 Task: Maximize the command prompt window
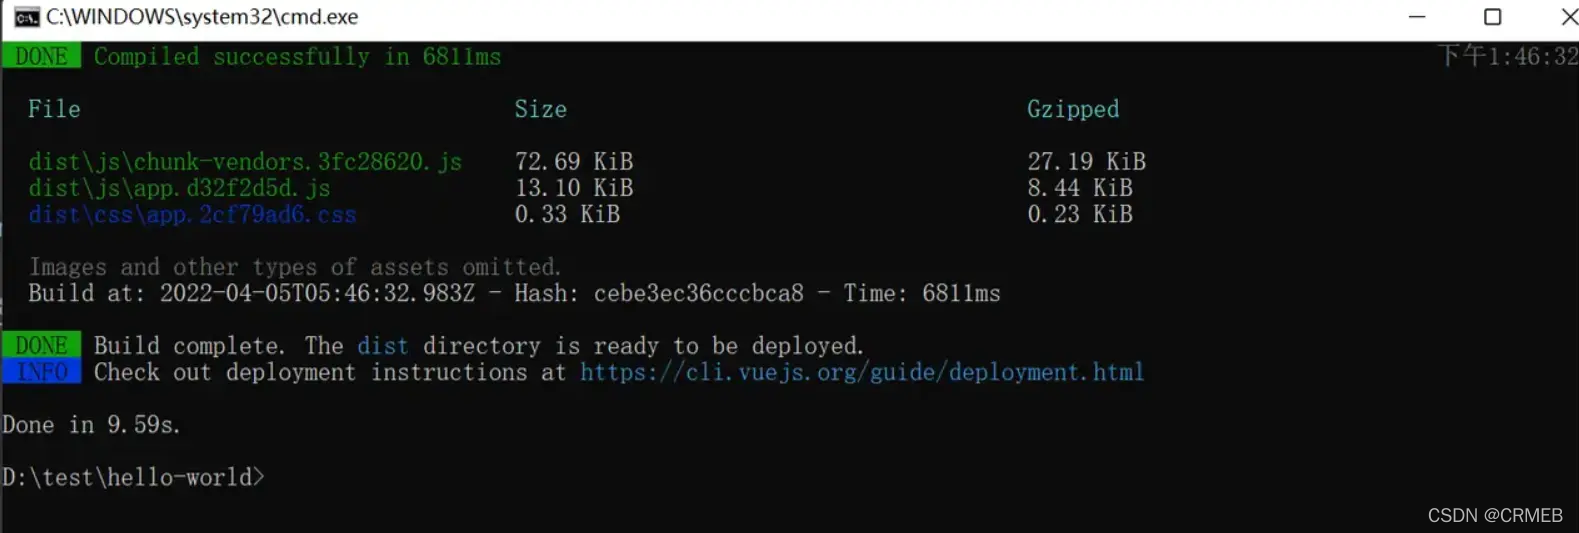(x=1492, y=17)
